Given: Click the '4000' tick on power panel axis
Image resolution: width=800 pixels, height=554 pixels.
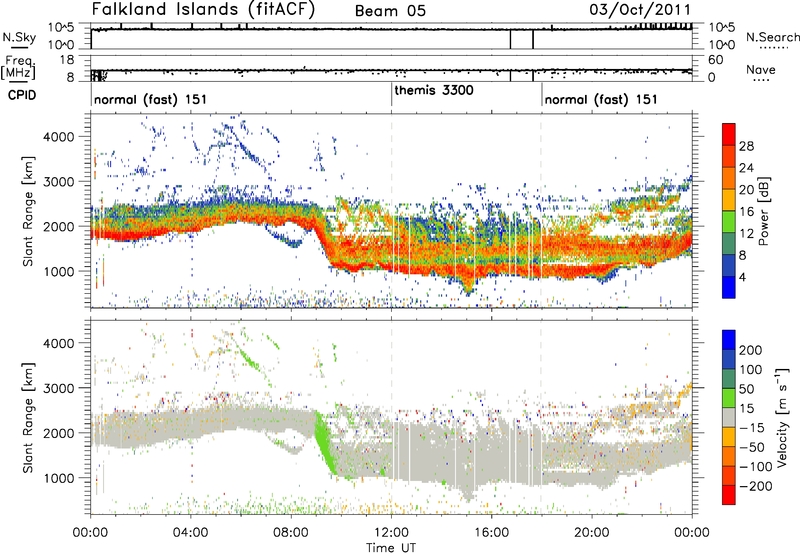Looking at the screenshot, I should [58, 137].
